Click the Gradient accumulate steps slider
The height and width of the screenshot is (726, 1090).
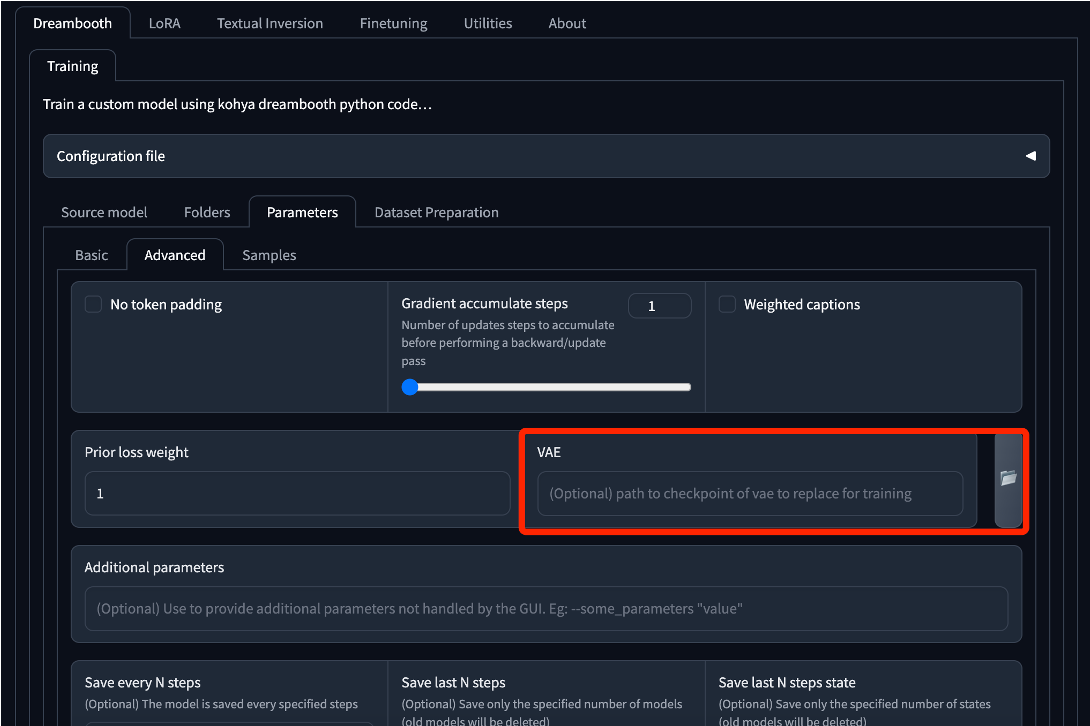pyautogui.click(x=546, y=387)
